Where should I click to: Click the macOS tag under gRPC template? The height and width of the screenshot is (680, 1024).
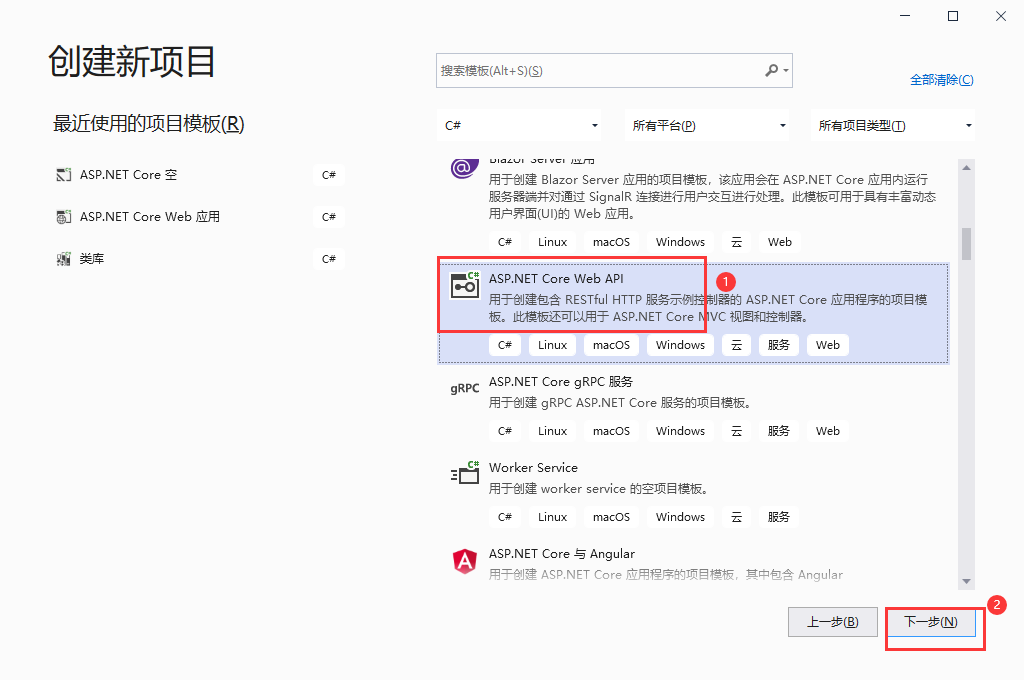611,430
